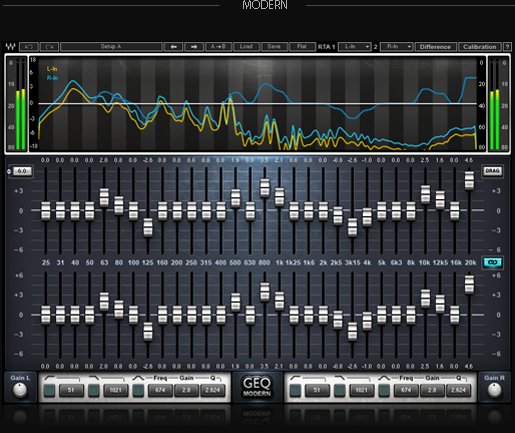Go to previous preset with left arrow
The image size is (515, 433).
pyautogui.click(x=173, y=47)
